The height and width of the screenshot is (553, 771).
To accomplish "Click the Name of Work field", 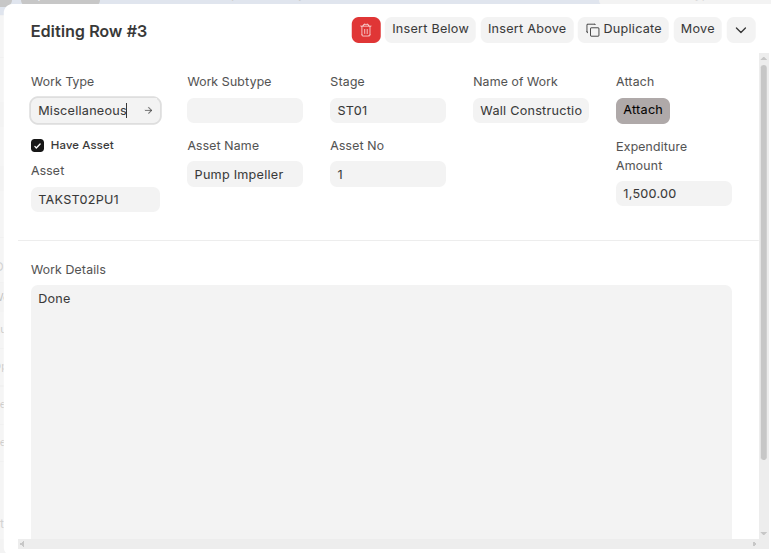I will [x=531, y=111].
